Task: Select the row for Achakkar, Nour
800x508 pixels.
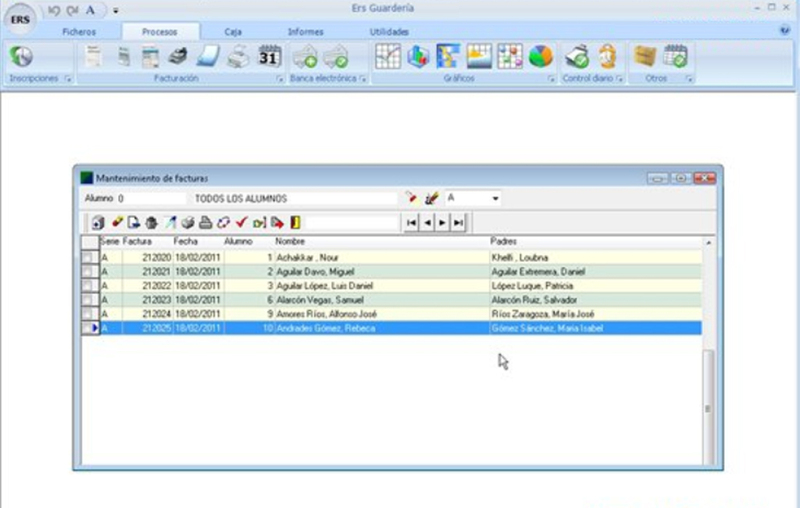Action: [392, 257]
